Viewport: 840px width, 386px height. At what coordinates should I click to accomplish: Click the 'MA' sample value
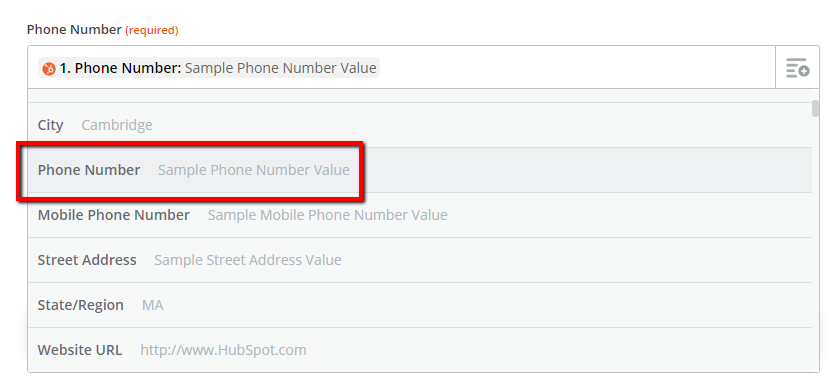pos(153,305)
